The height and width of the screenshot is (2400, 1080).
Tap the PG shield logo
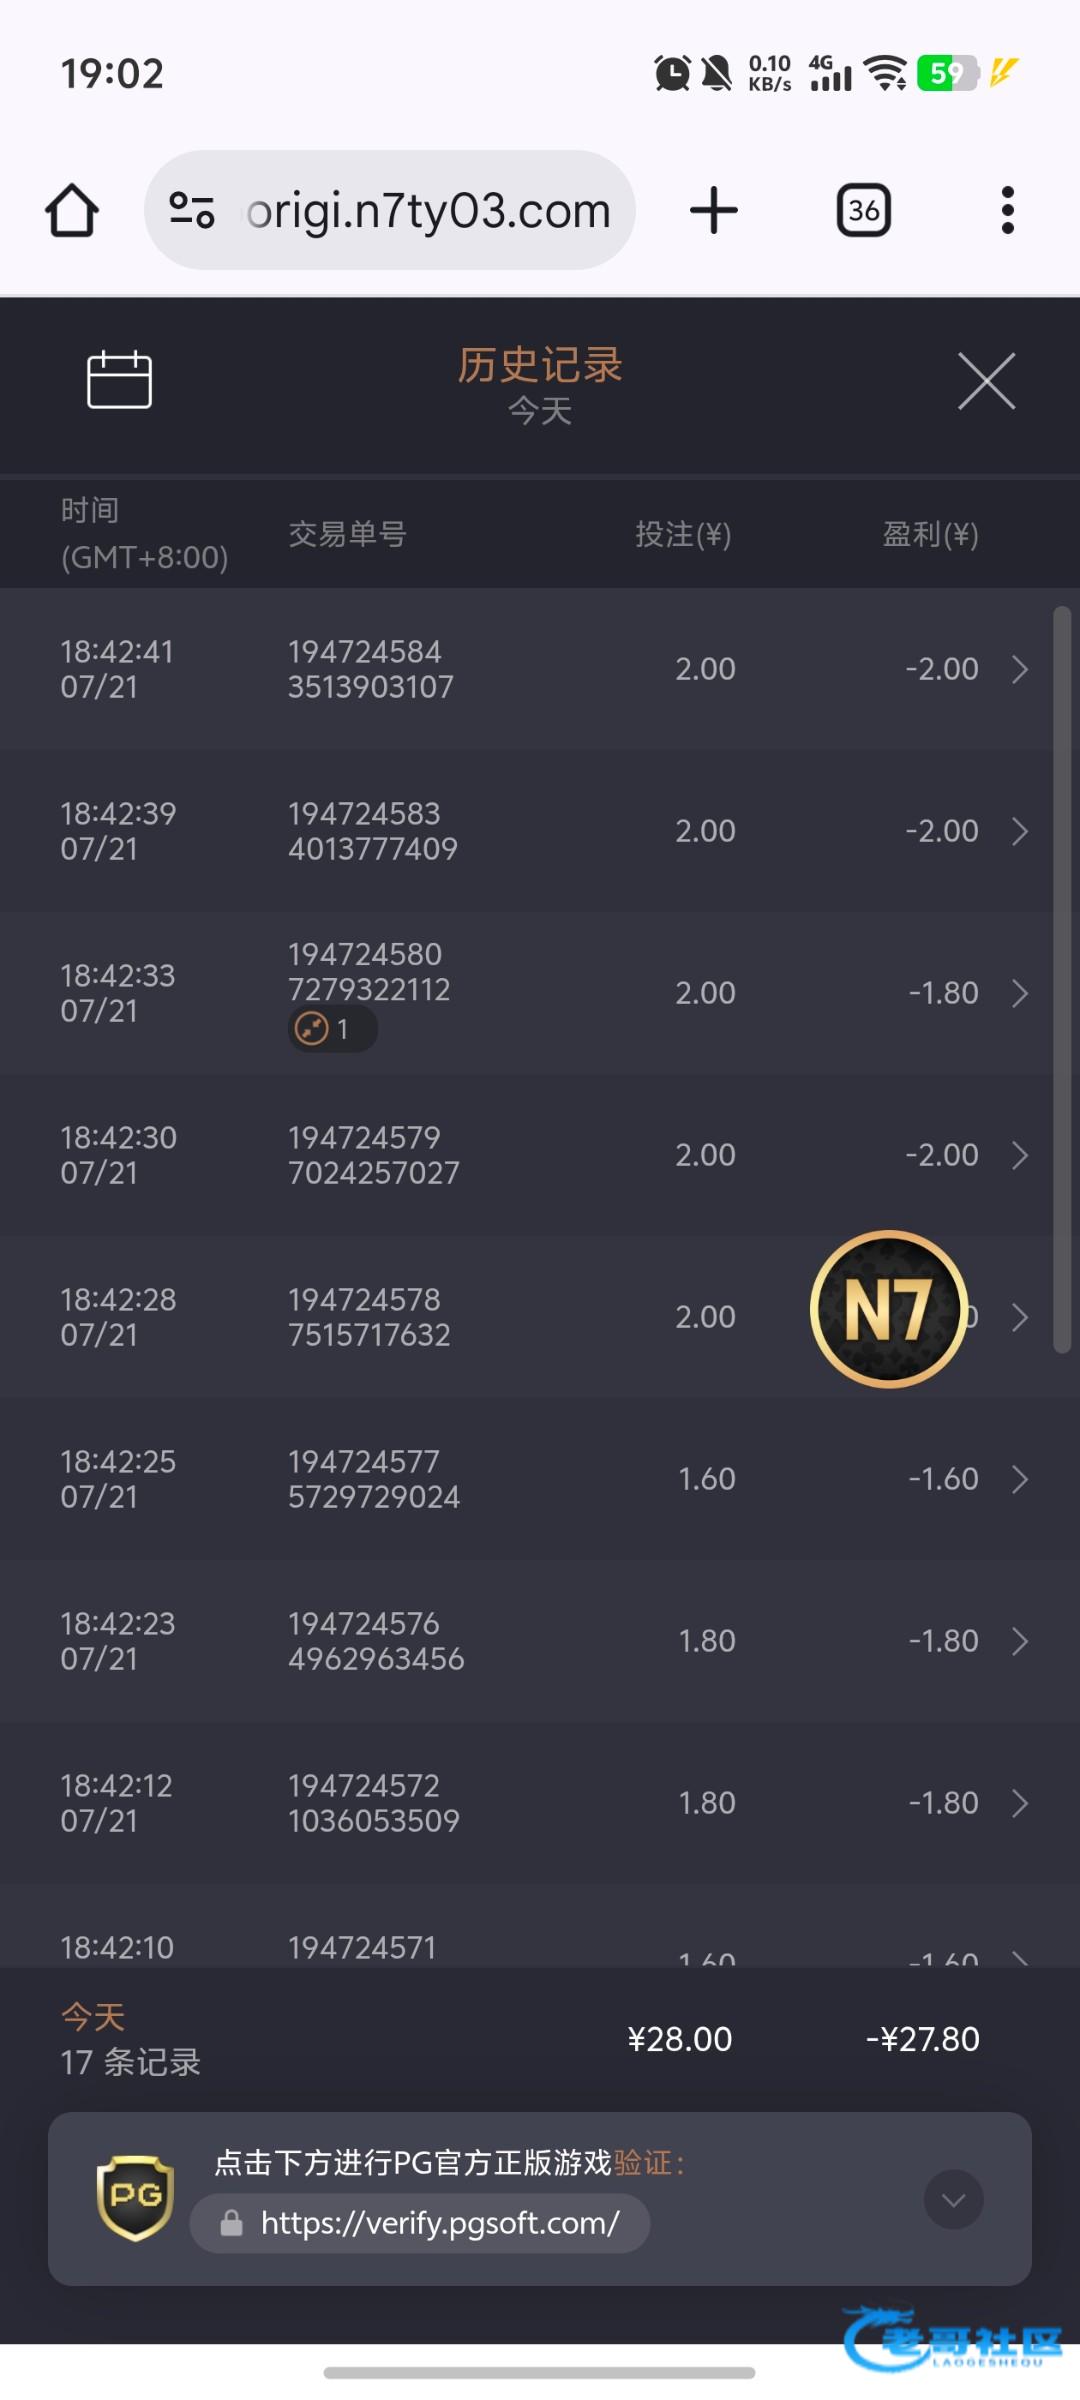click(x=135, y=2197)
